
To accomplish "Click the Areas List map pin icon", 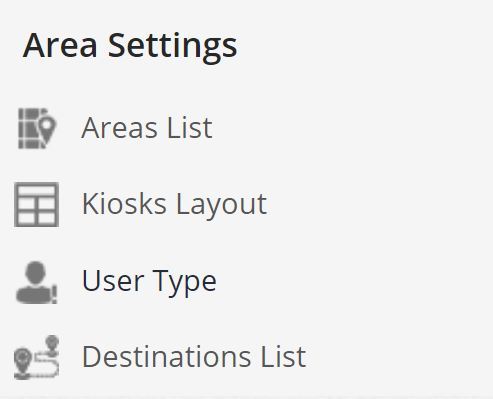I will 37,128.
